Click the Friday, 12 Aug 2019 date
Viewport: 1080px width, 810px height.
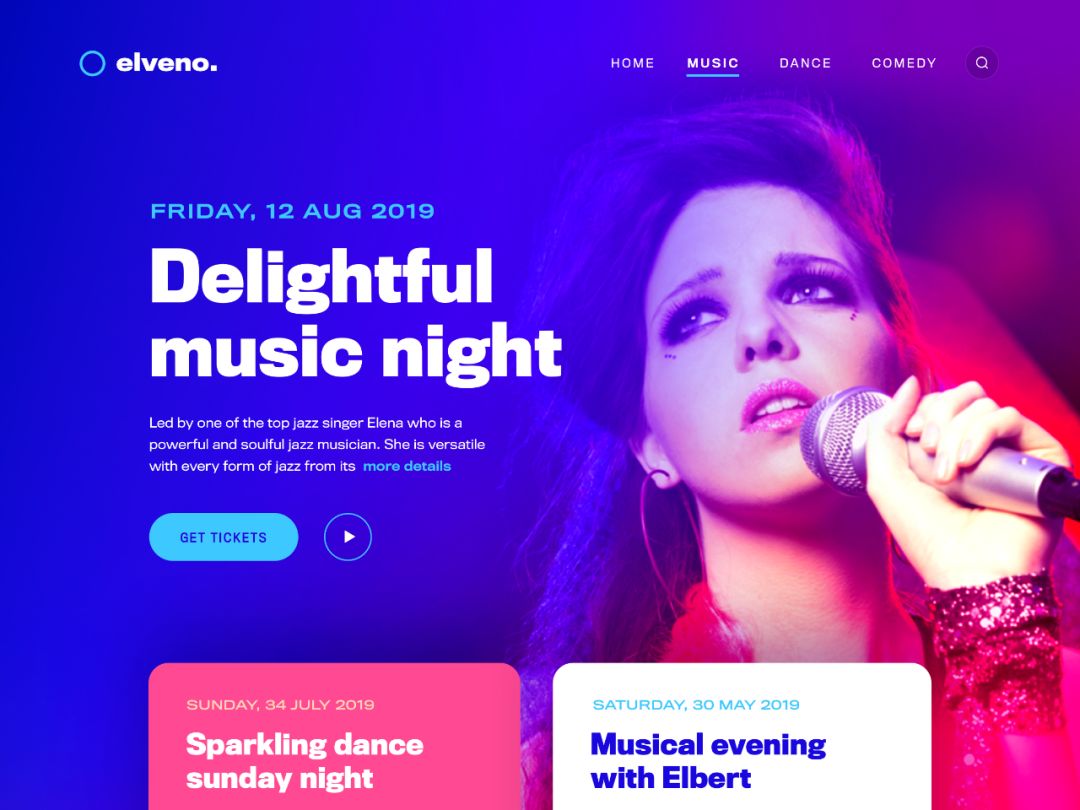click(292, 211)
